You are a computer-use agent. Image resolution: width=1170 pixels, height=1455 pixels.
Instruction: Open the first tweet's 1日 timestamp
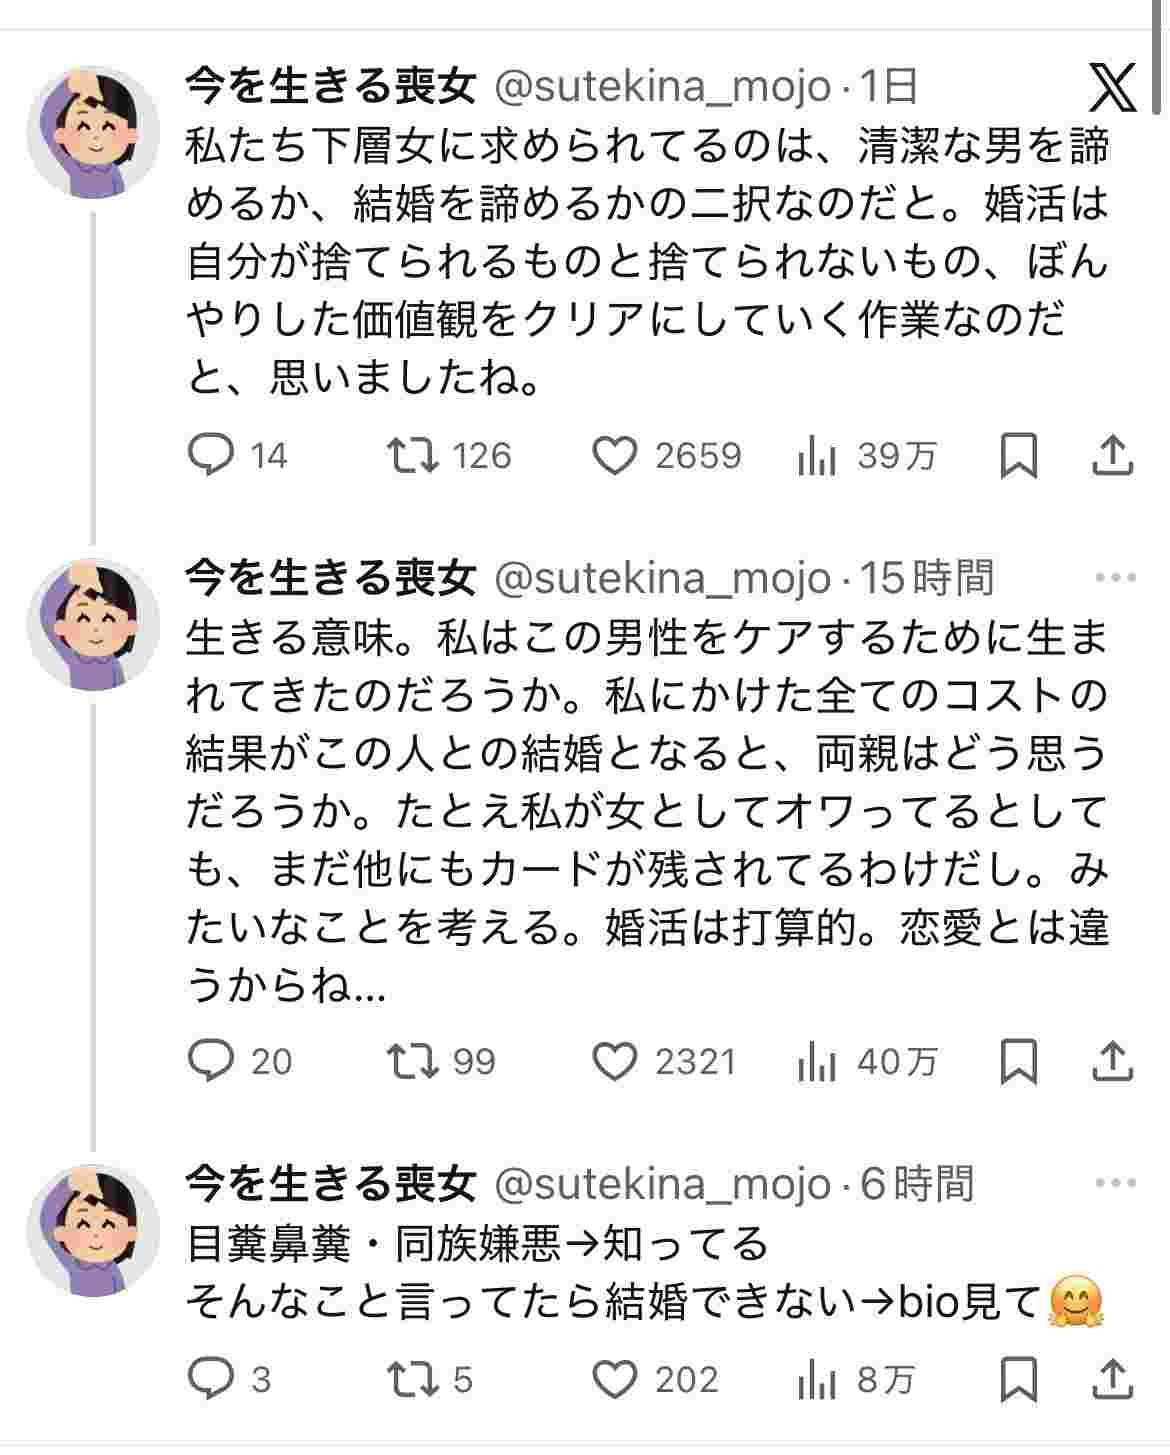[x=889, y=88]
